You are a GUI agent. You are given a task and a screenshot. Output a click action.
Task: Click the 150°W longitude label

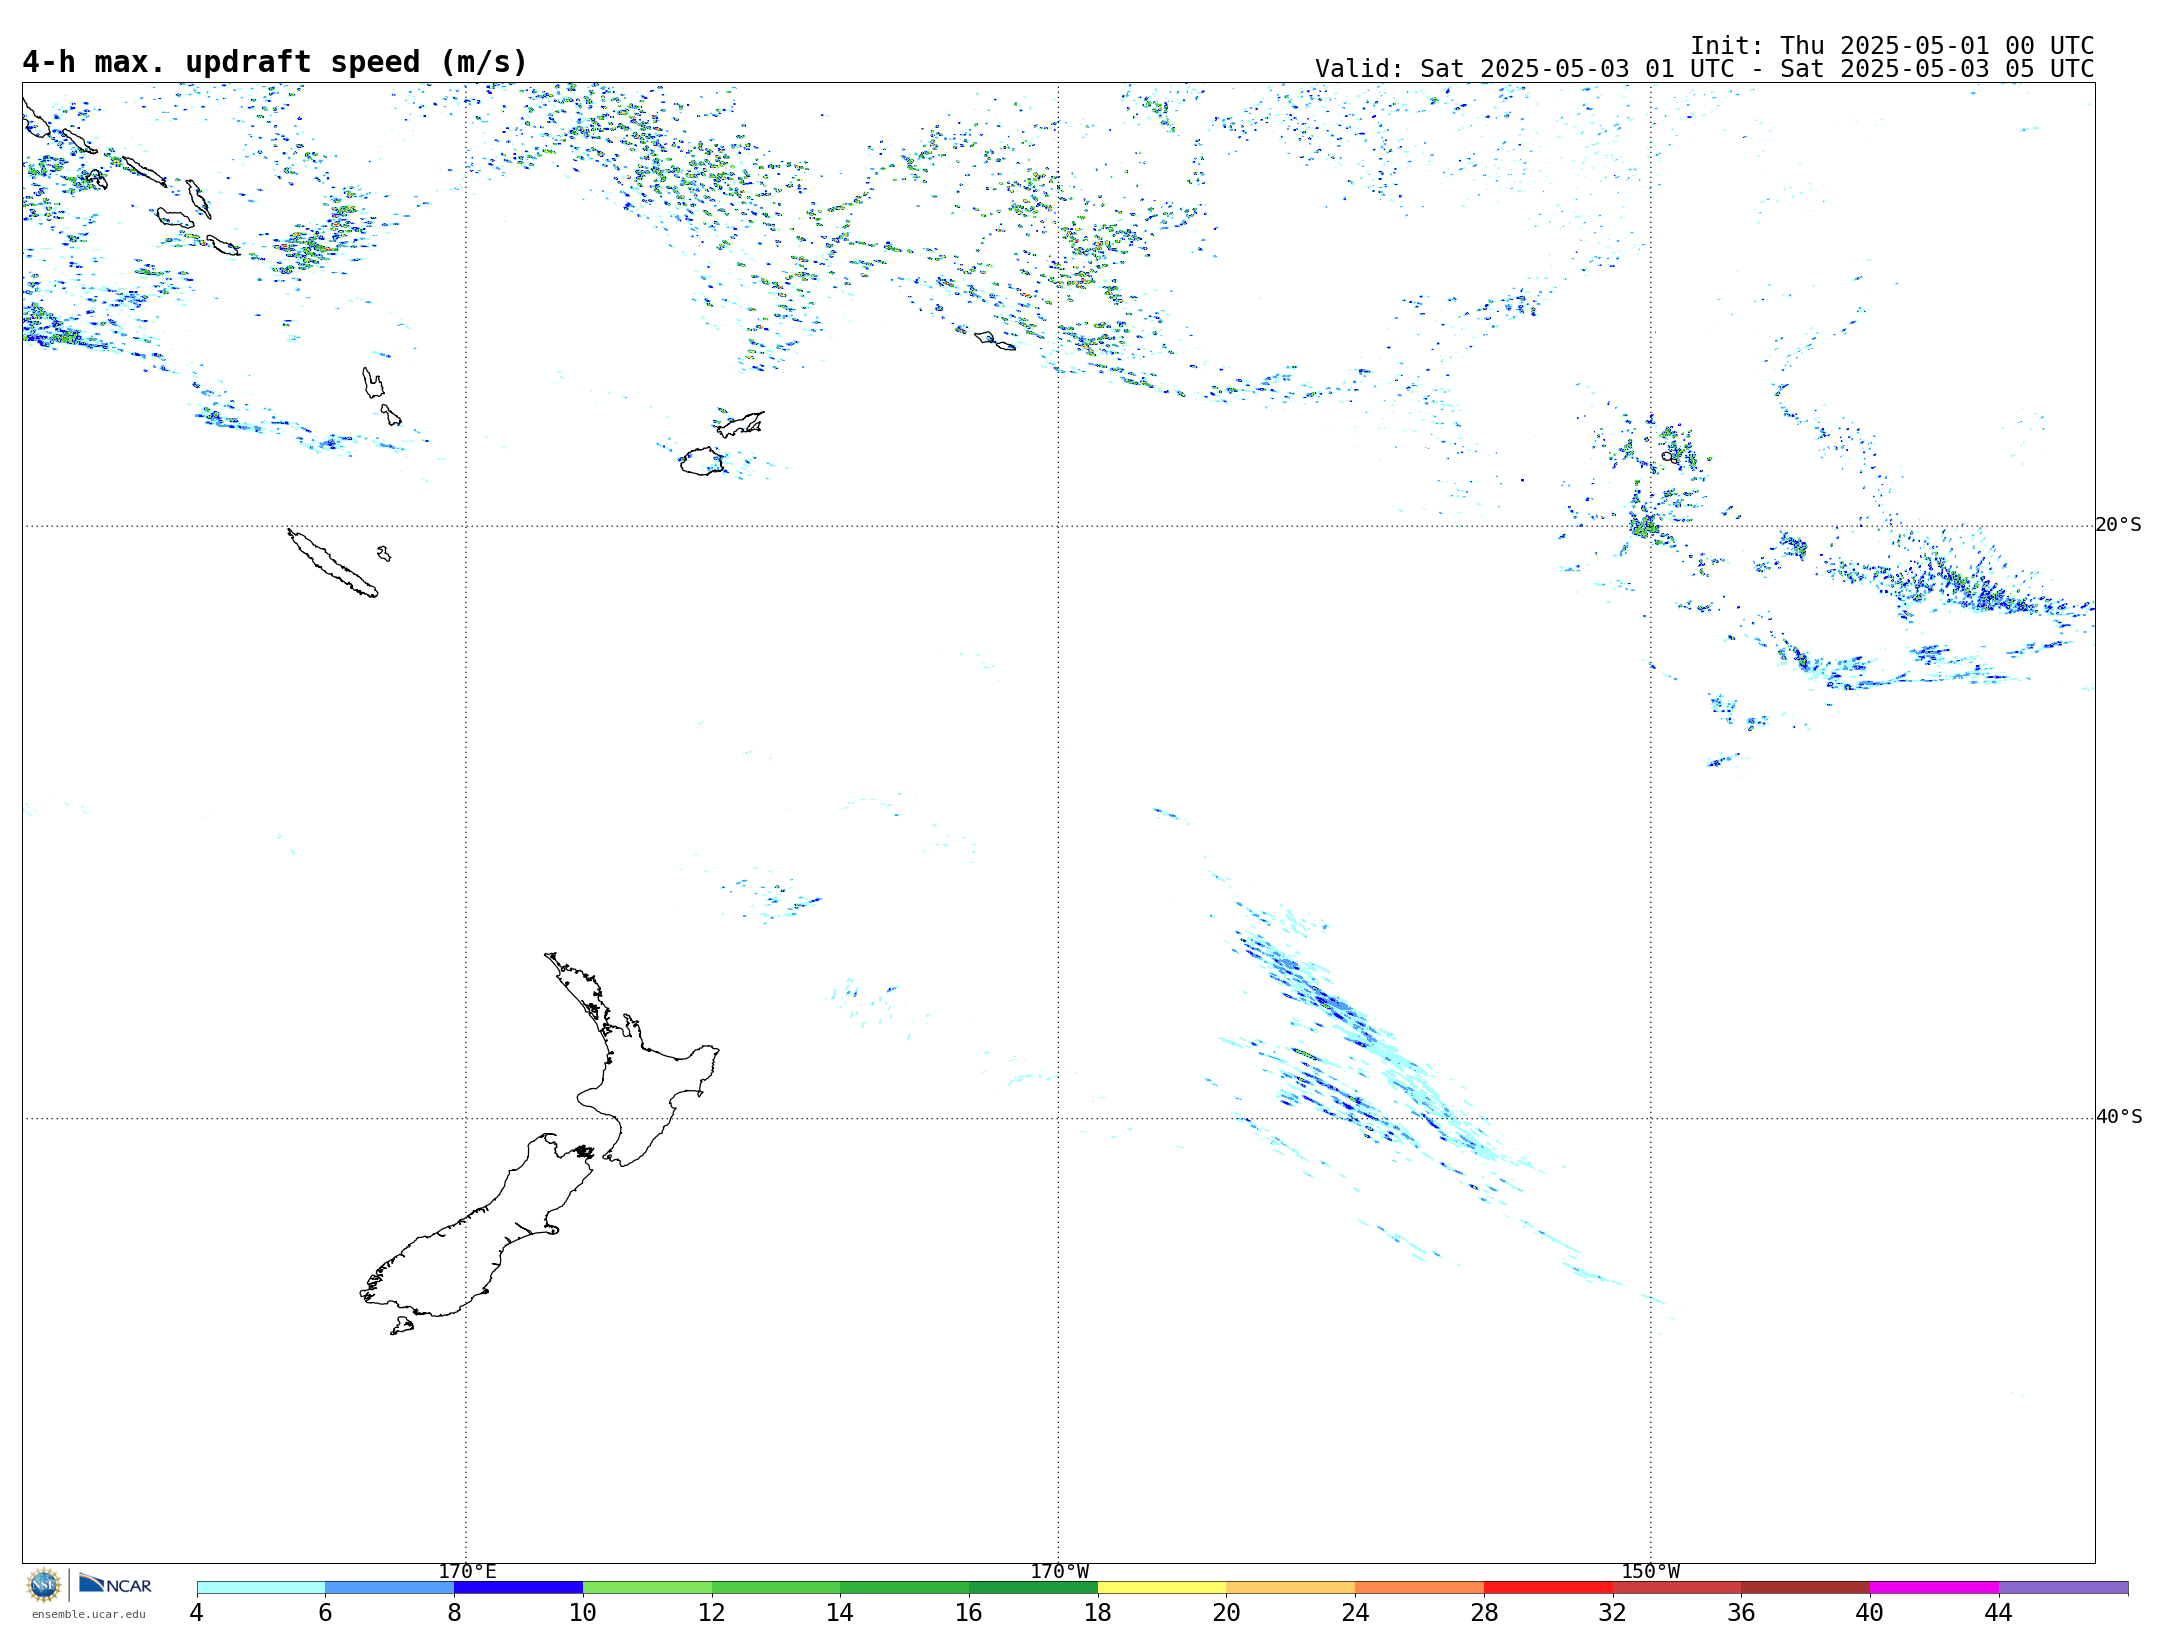coord(1651,1572)
